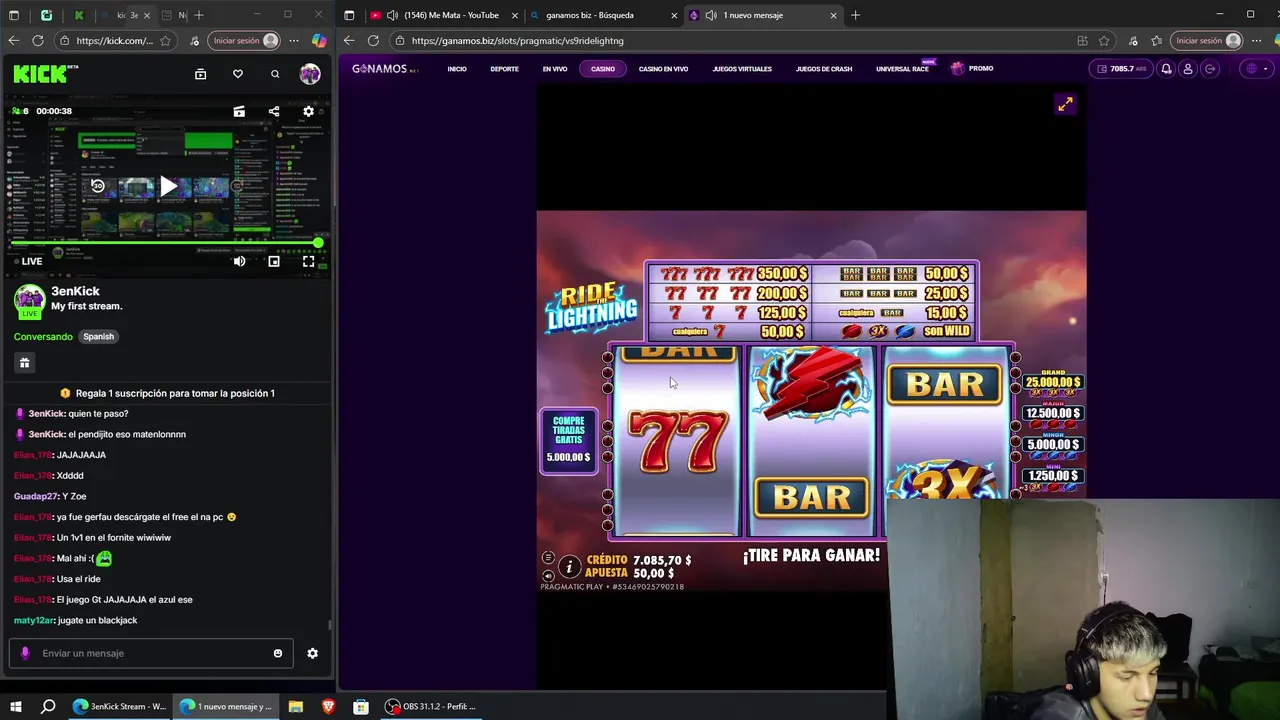Click Iniciar sesión in right browser
This screenshot has width=1280, height=720.
tap(1208, 41)
